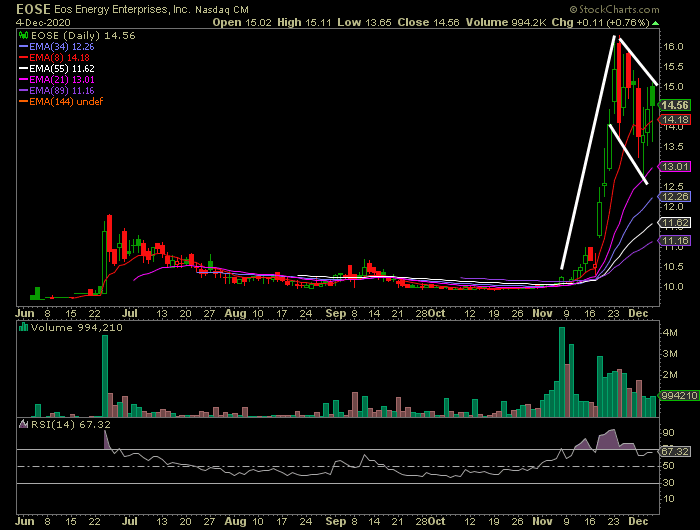Click the magenta 13.01 price tag on right axis
Image resolution: width=700 pixels, height=530 pixels.
[675, 167]
